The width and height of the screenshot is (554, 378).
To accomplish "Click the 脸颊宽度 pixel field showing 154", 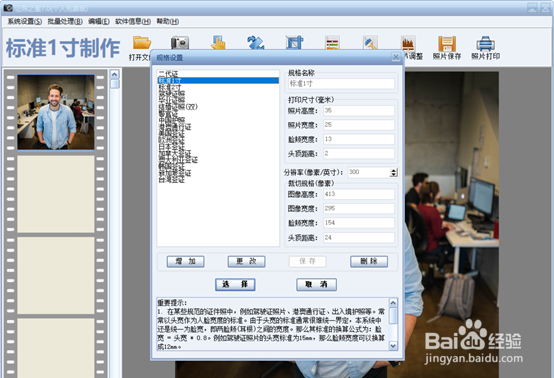I will click(359, 223).
